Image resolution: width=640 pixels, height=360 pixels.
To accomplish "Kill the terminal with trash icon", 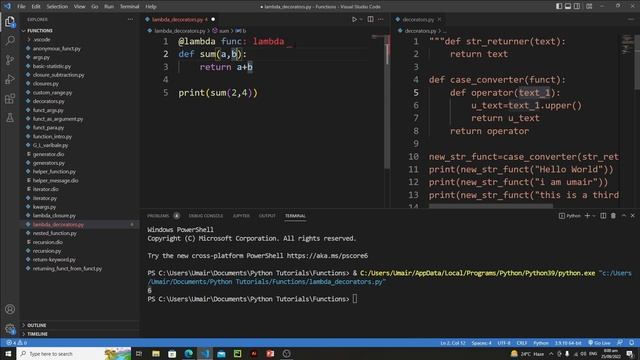I will pos(613,216).
